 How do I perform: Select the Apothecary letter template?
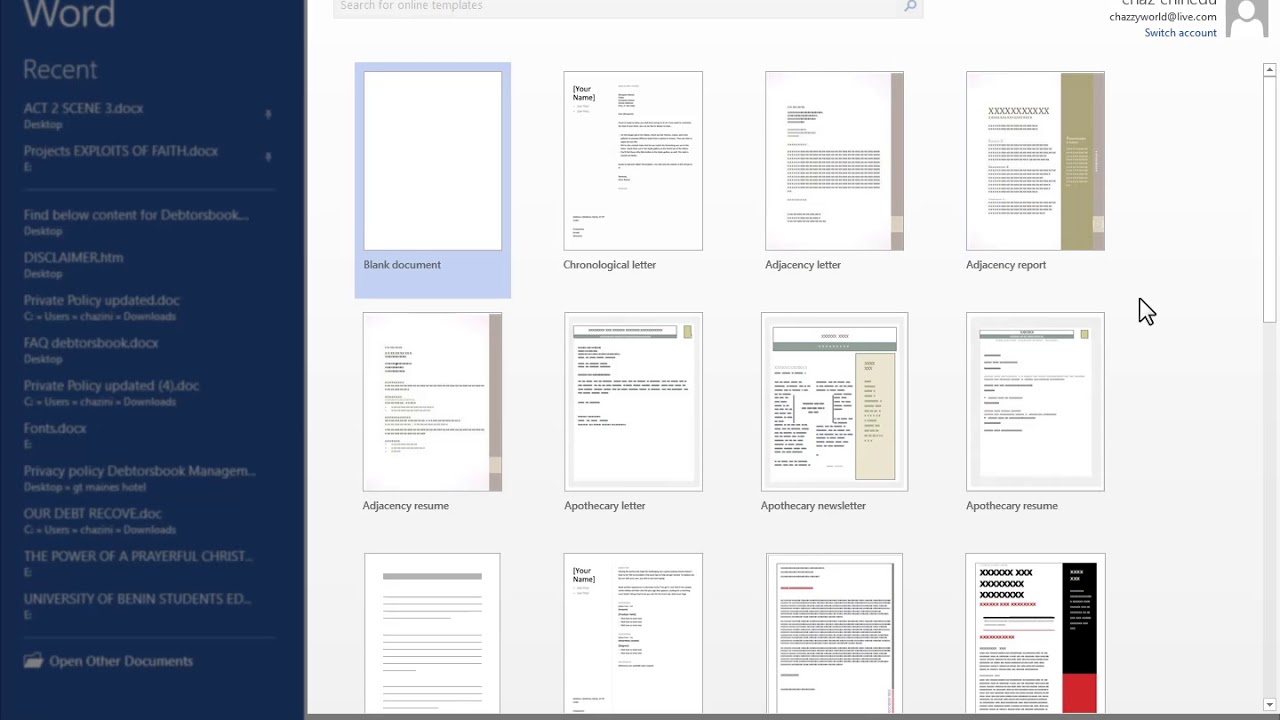tap(633, 402)
